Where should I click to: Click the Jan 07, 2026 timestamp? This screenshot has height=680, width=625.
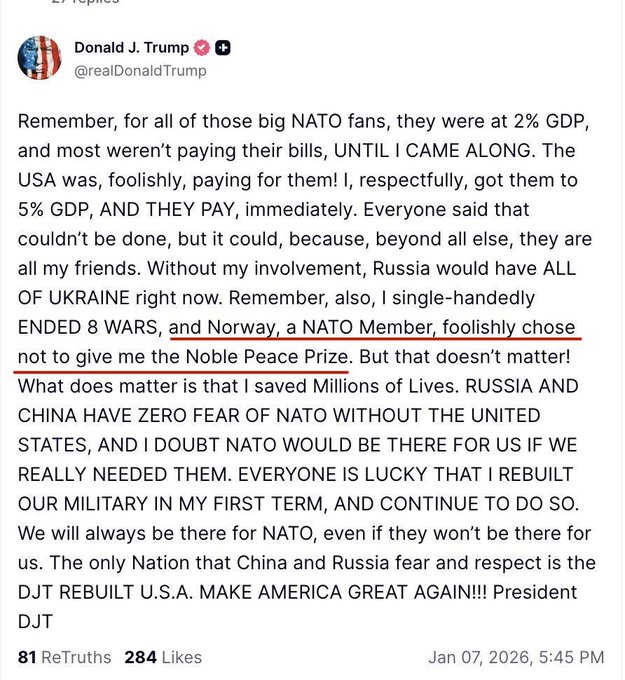516,657
